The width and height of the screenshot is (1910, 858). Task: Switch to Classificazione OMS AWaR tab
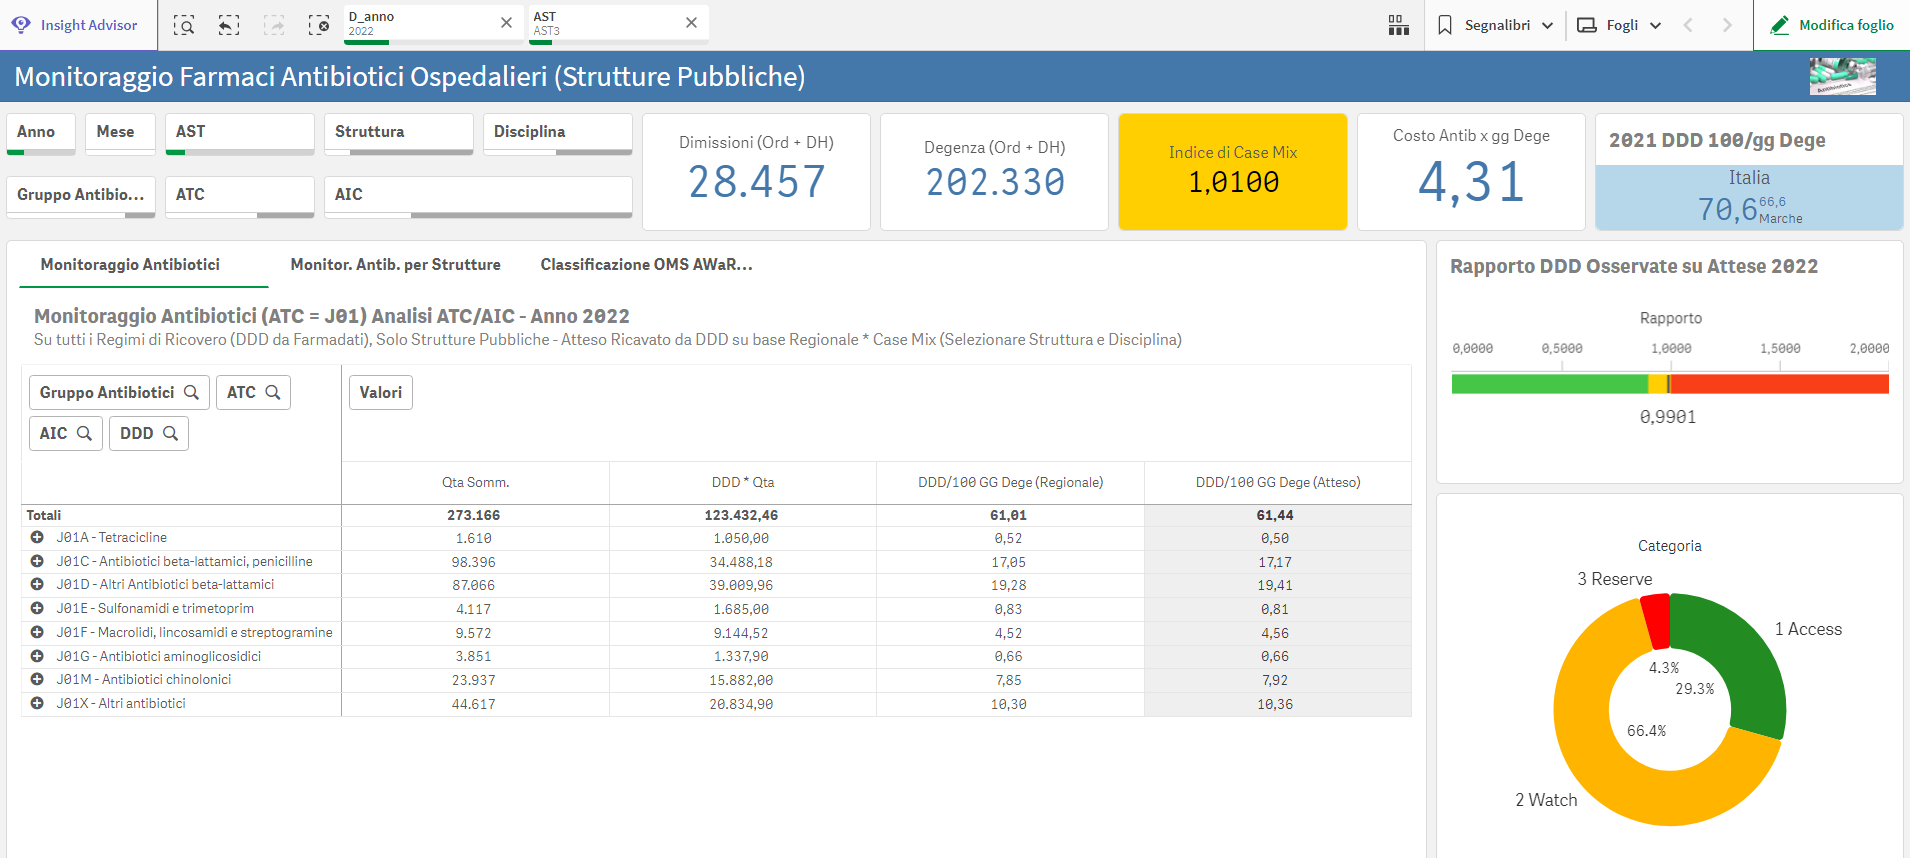[647, 265]
